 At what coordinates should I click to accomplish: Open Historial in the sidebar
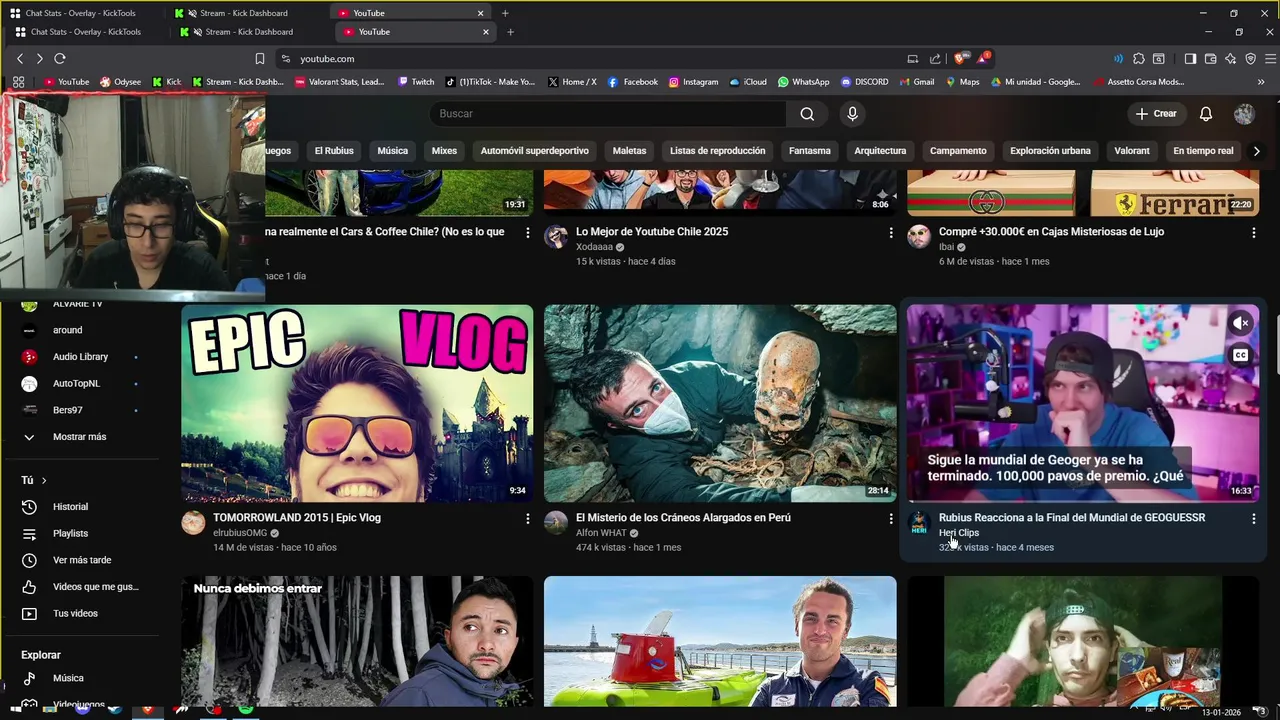coord(70,507)
